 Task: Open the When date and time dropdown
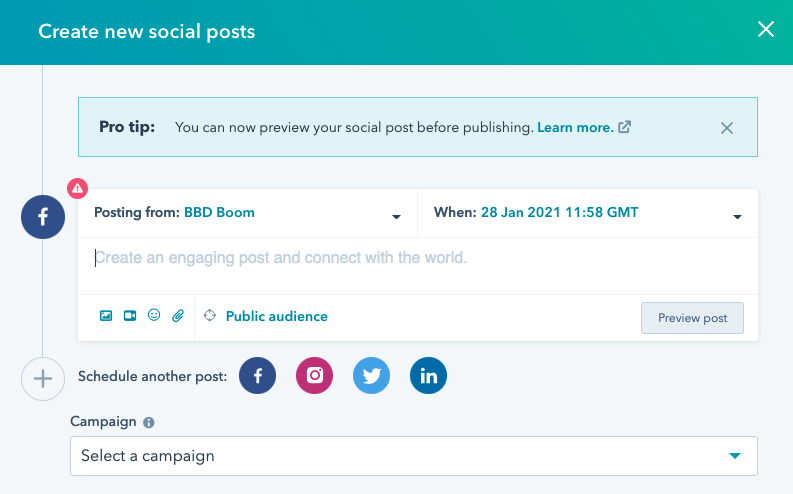pyautogui.click(x=588, y=213)
